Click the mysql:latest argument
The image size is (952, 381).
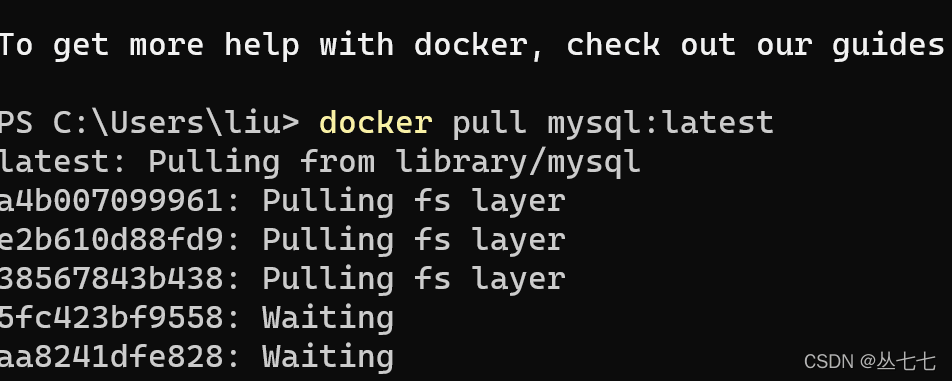[x=661, y=125]
